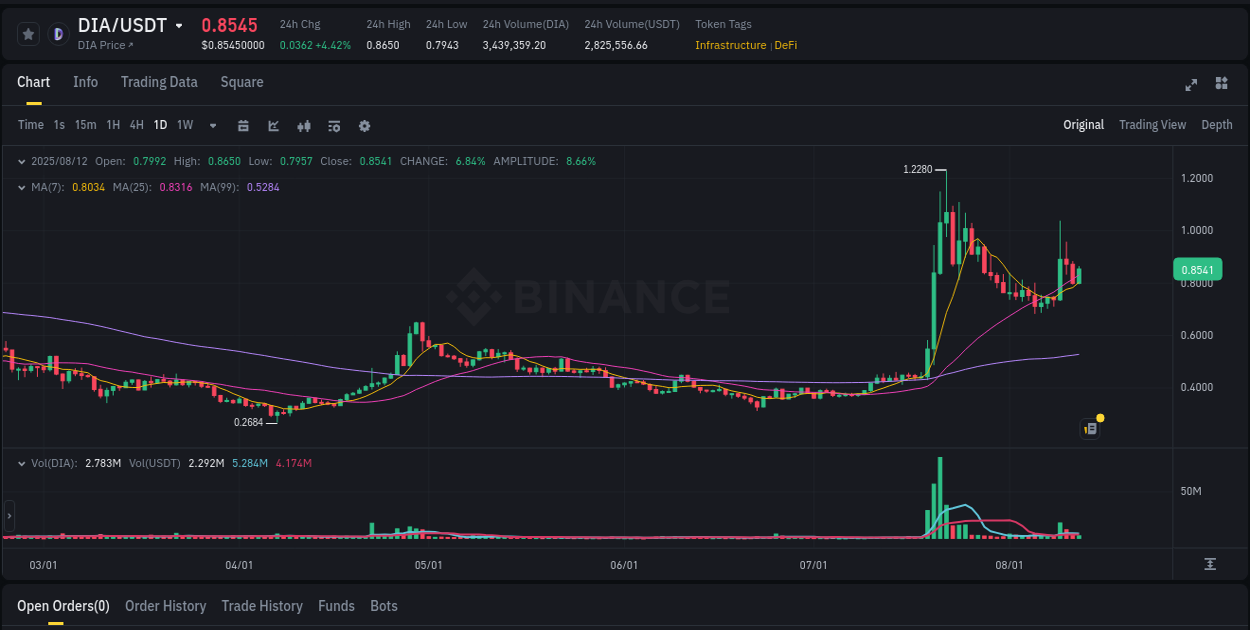Collapse the OHLC info row chevron
Viewport: 1250px width, 630px height.
tap(22, 161)
